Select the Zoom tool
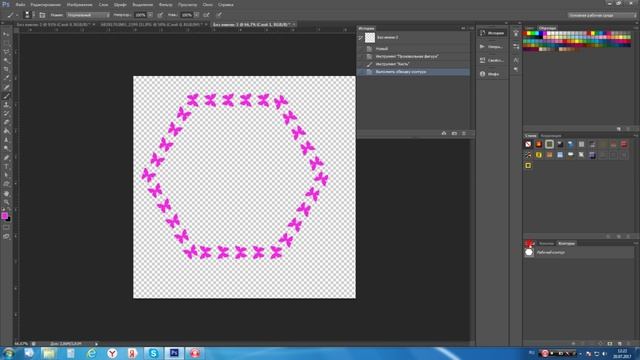Viewport: 640px width, 360px height. (x=7, y=202)
